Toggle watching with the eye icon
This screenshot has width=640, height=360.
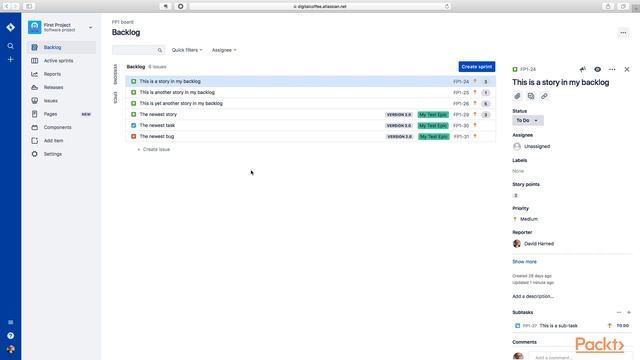click(x=597, y=69)
